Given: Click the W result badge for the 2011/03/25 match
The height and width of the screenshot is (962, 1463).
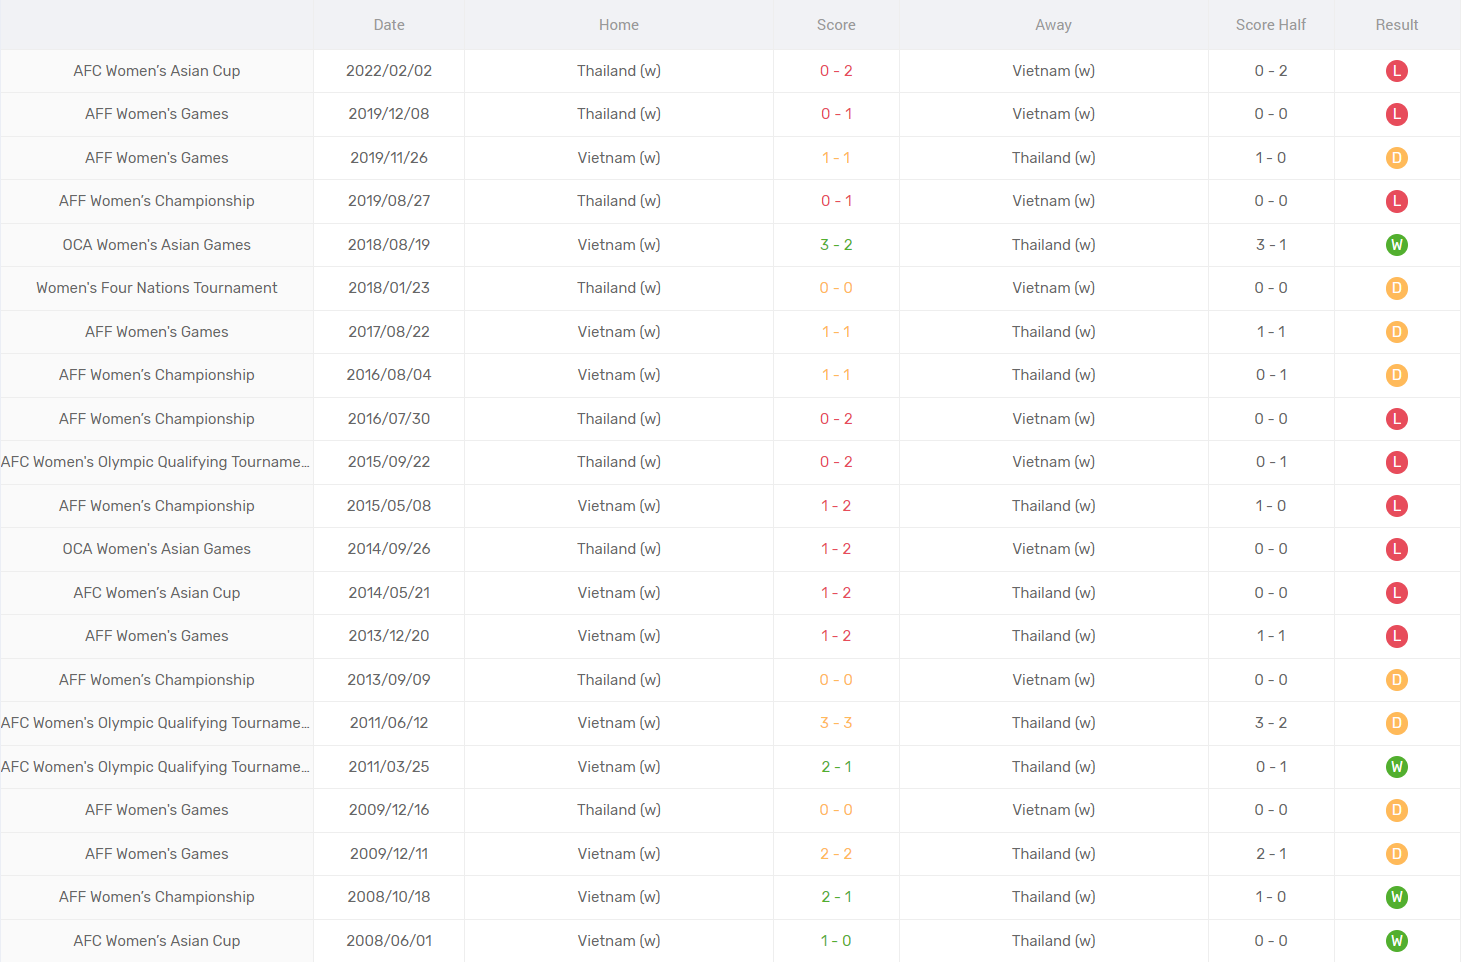Looking at the screenshot, I should pos(1396,767).
